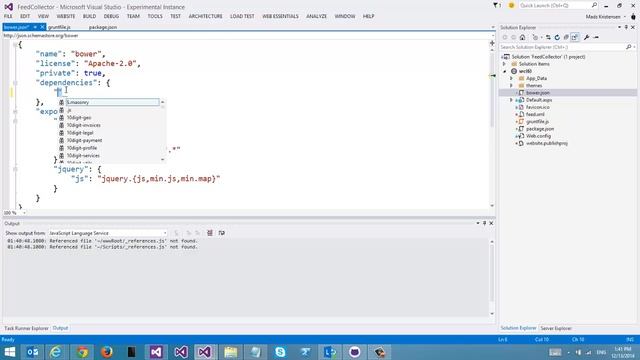This screenshot has width=640, height=360.
Task: Toggle Show All Files in Solution Explorer
Action: pos(575,37)
